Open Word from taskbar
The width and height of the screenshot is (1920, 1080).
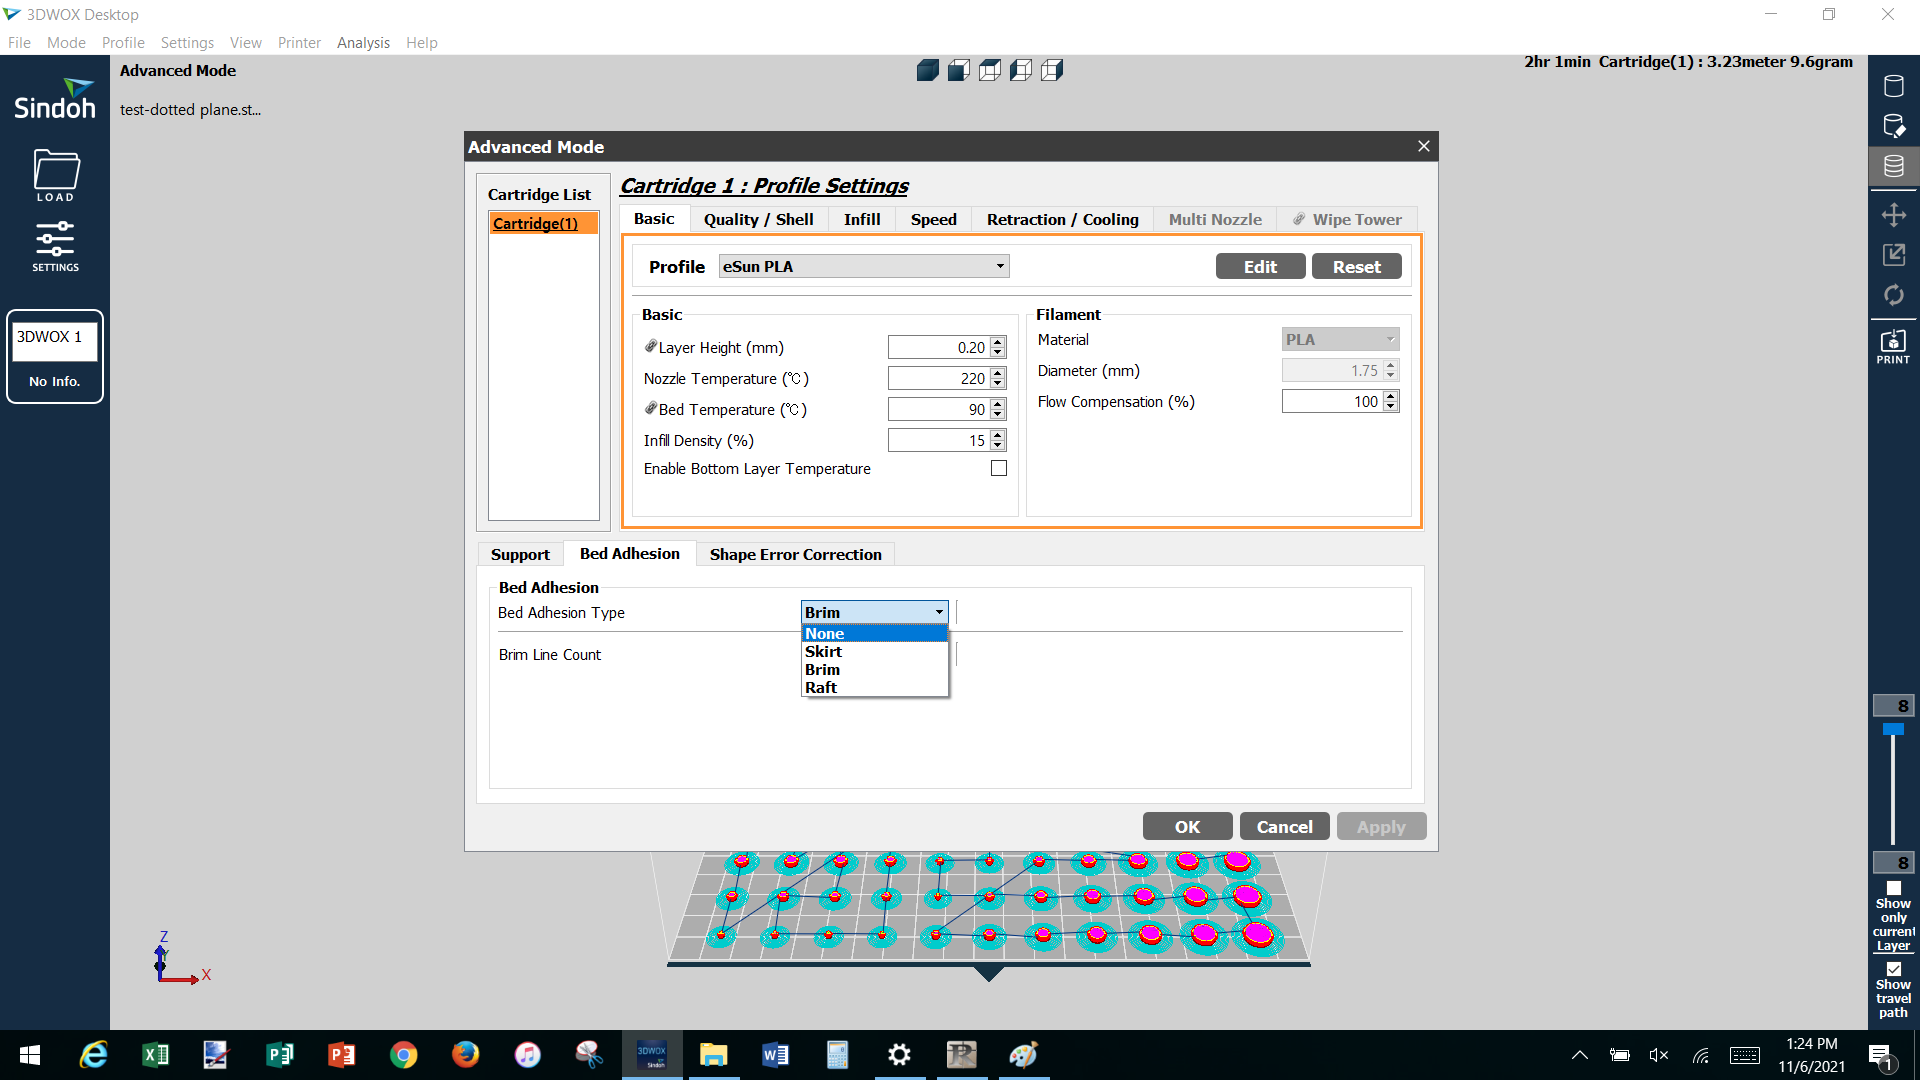(775, 1055)
